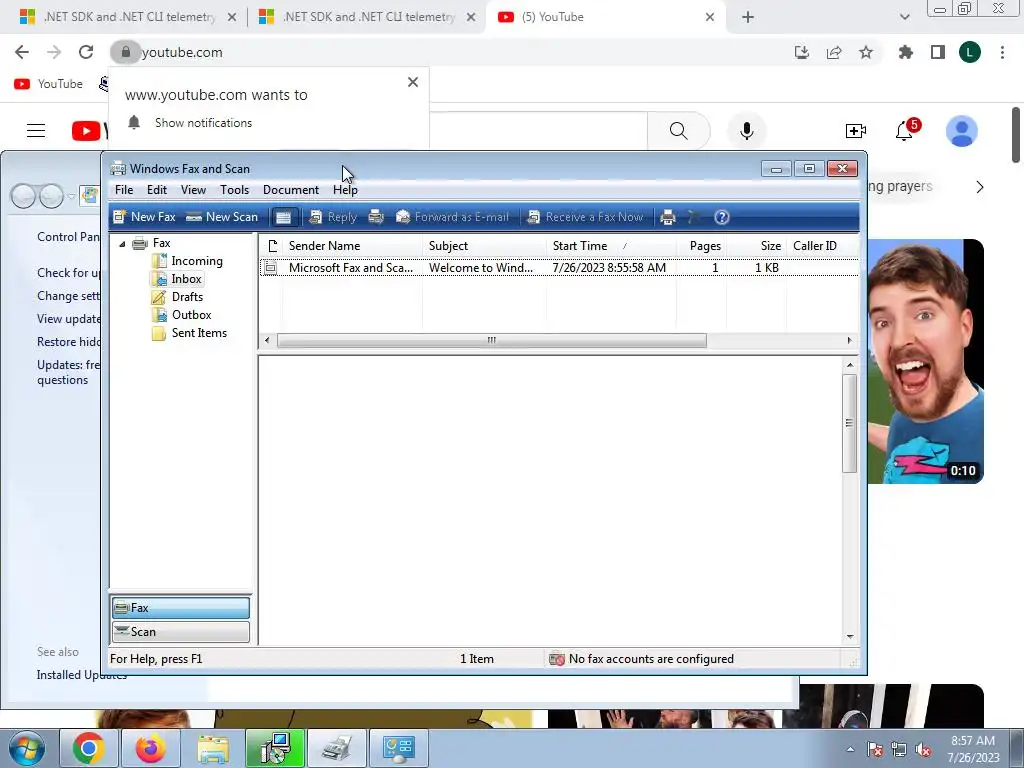Click New Fax in Fax and Scan toolbar

click(x=144, y=217)
